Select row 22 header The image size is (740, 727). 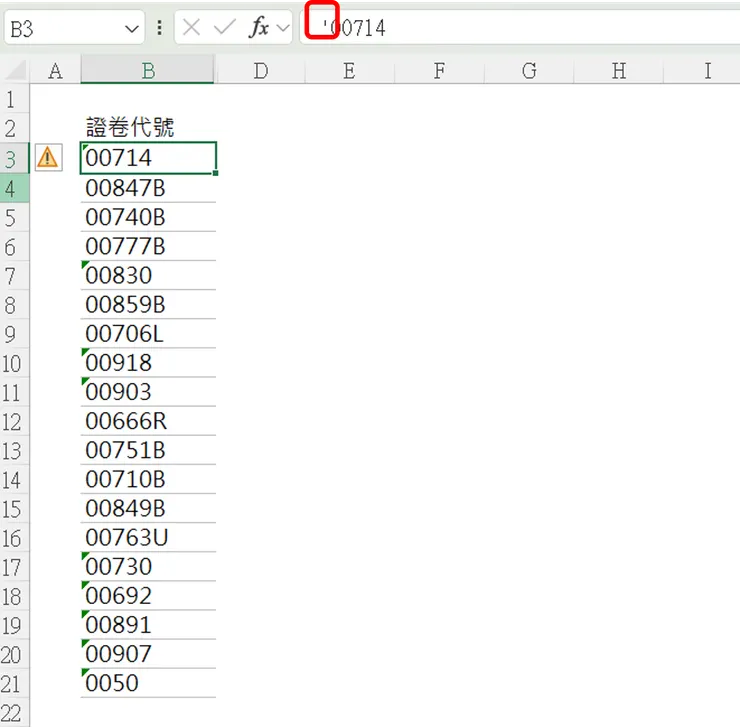[14, 713]
